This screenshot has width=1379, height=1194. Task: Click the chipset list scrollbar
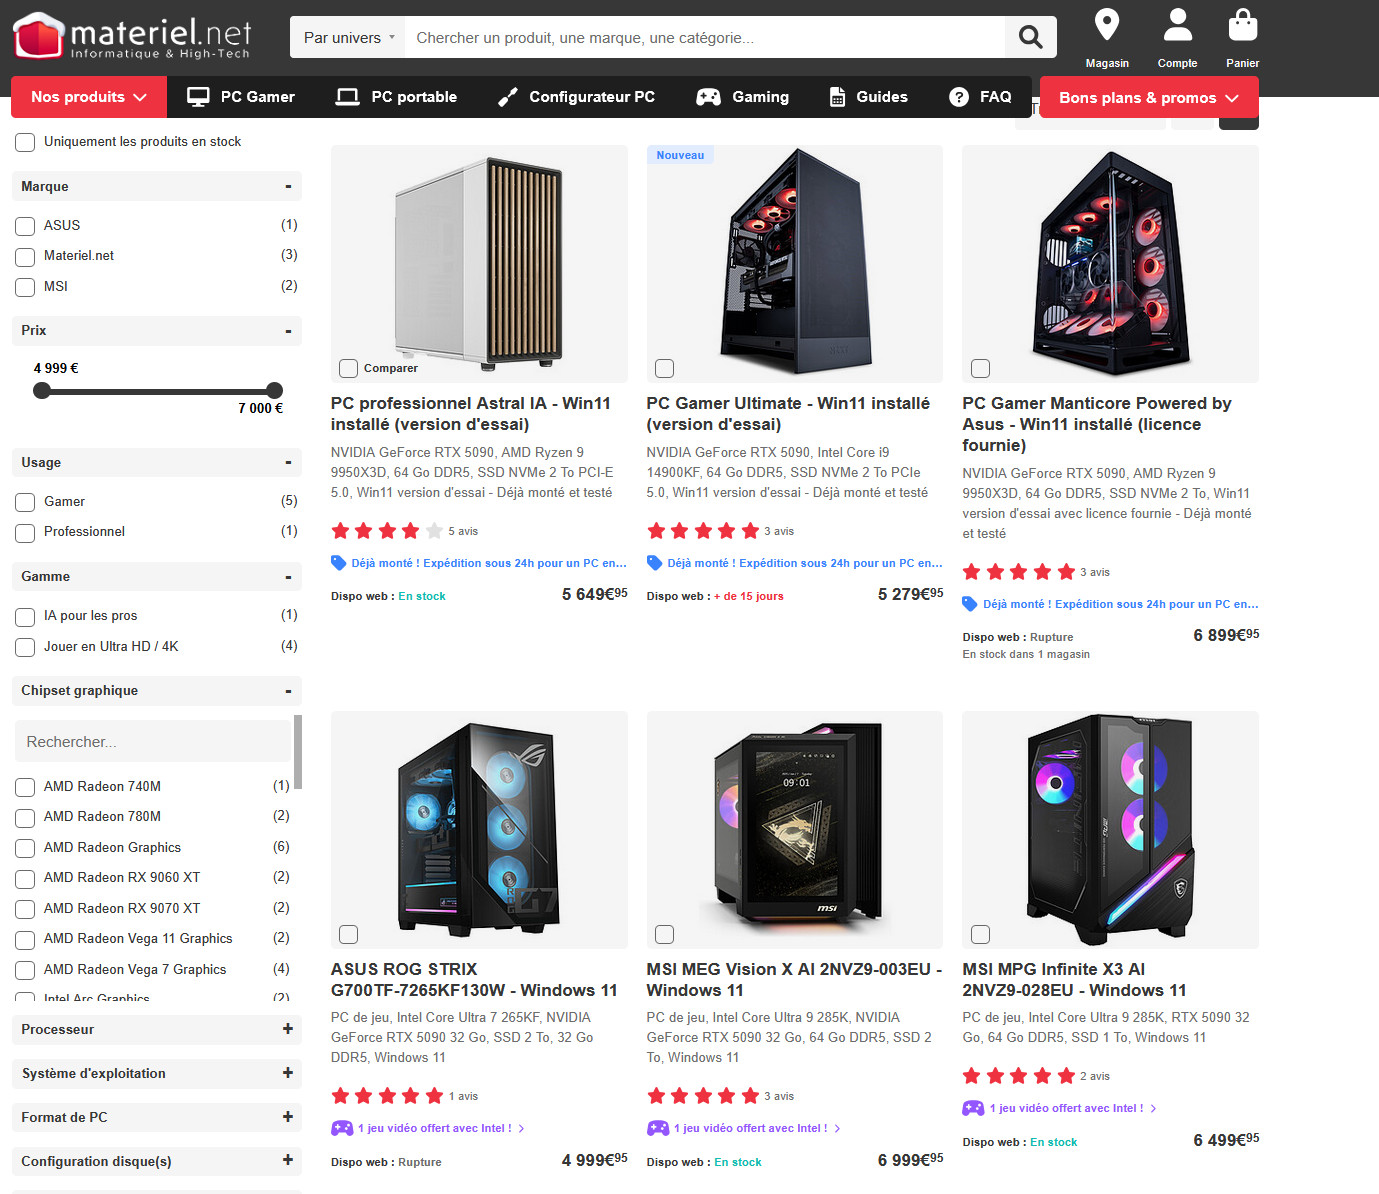pyautogui.click(x=298, y=752)
